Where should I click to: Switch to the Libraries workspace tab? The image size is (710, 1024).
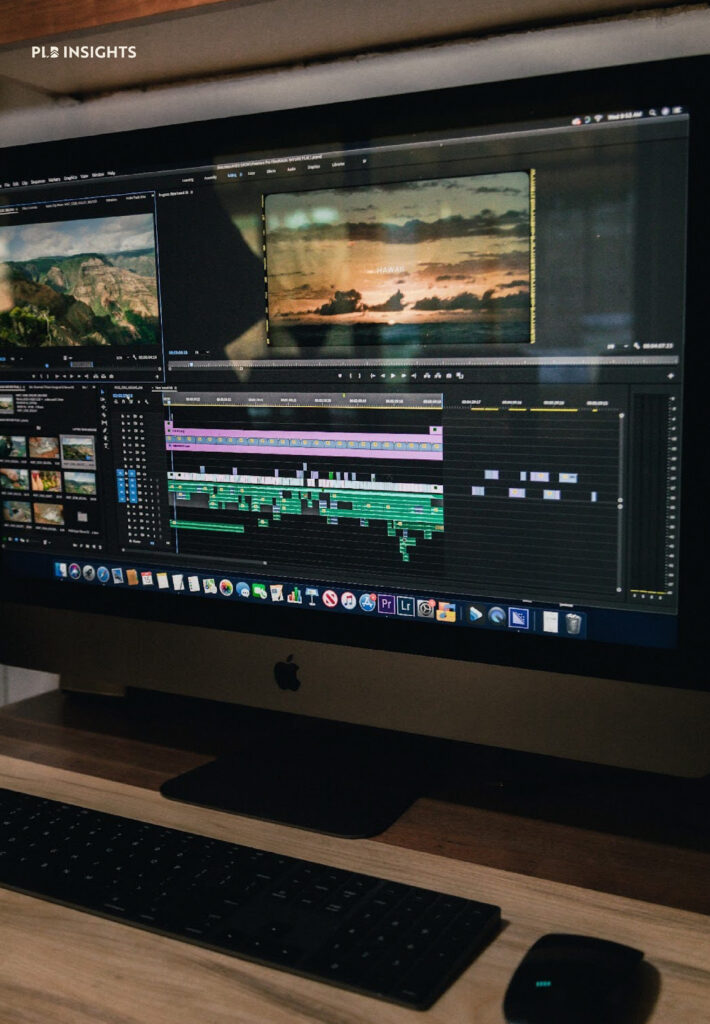338,164
